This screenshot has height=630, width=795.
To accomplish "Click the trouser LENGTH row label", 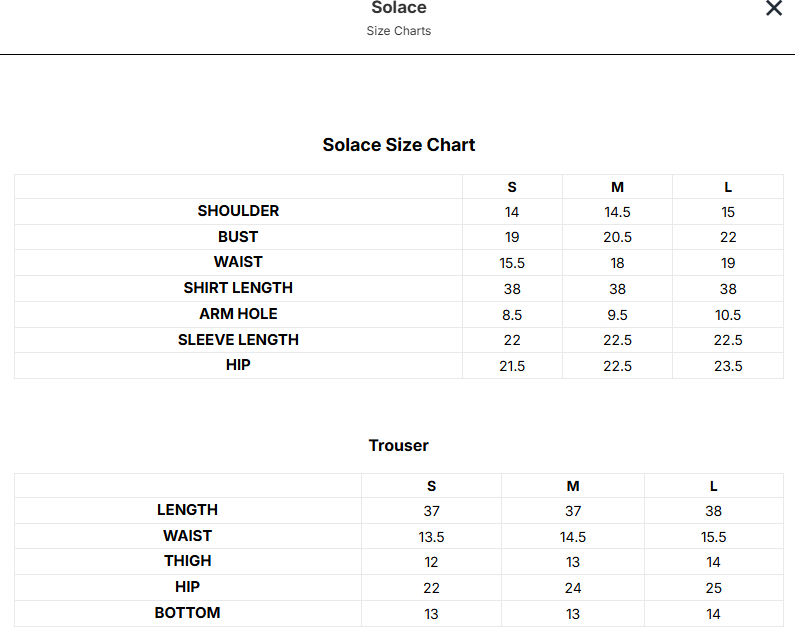I will (x=187, y=510).
